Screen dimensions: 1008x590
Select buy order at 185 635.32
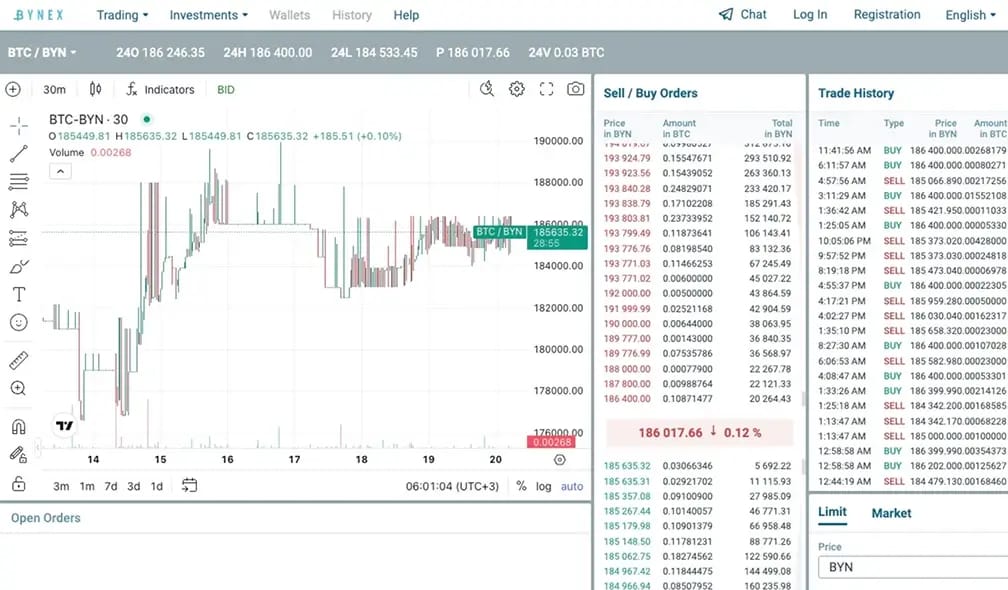click(x=698, y=465)
